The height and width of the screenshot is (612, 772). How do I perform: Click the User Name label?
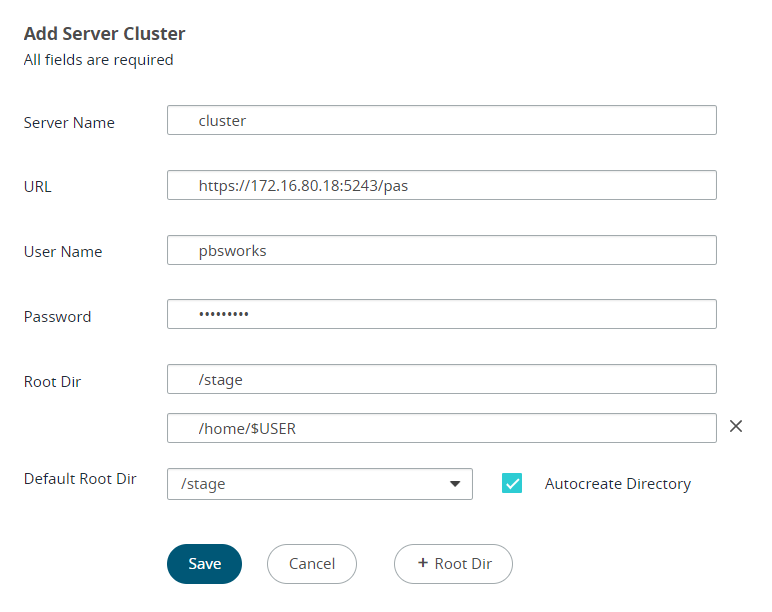pyautogui.click(x=63, y=252)
